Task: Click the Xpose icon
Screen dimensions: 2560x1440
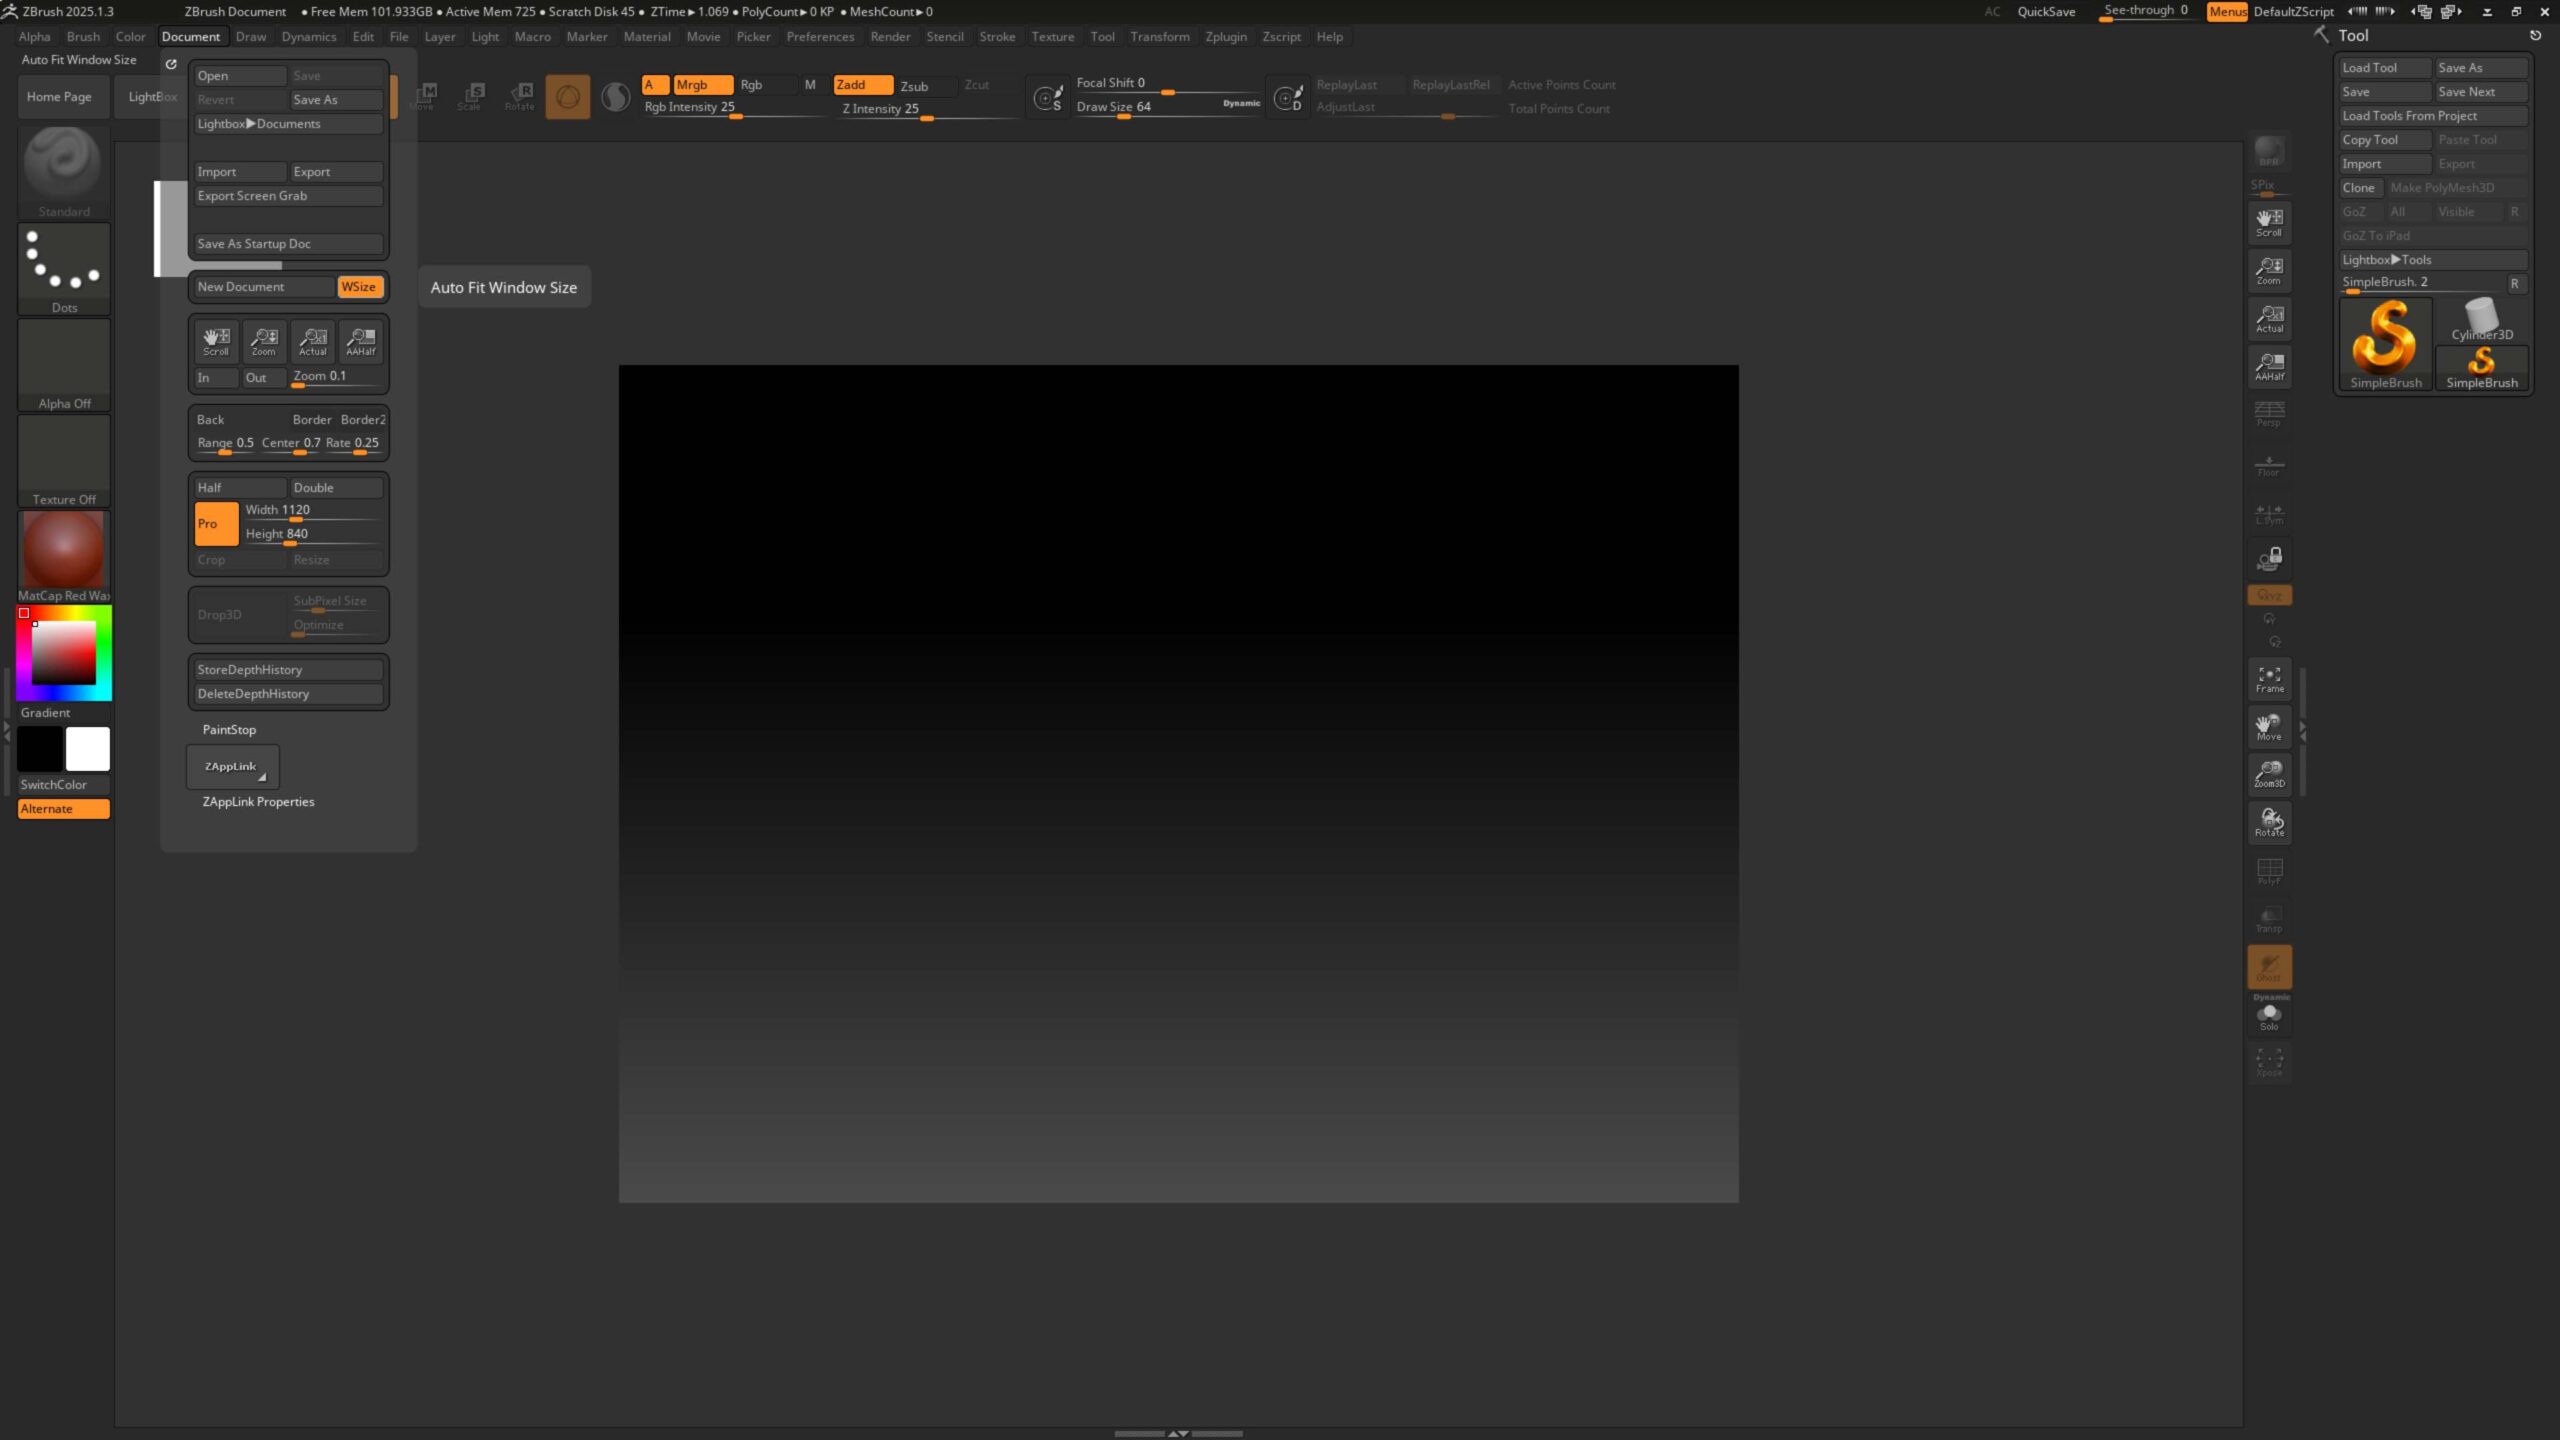Action: (2269, 1061)
